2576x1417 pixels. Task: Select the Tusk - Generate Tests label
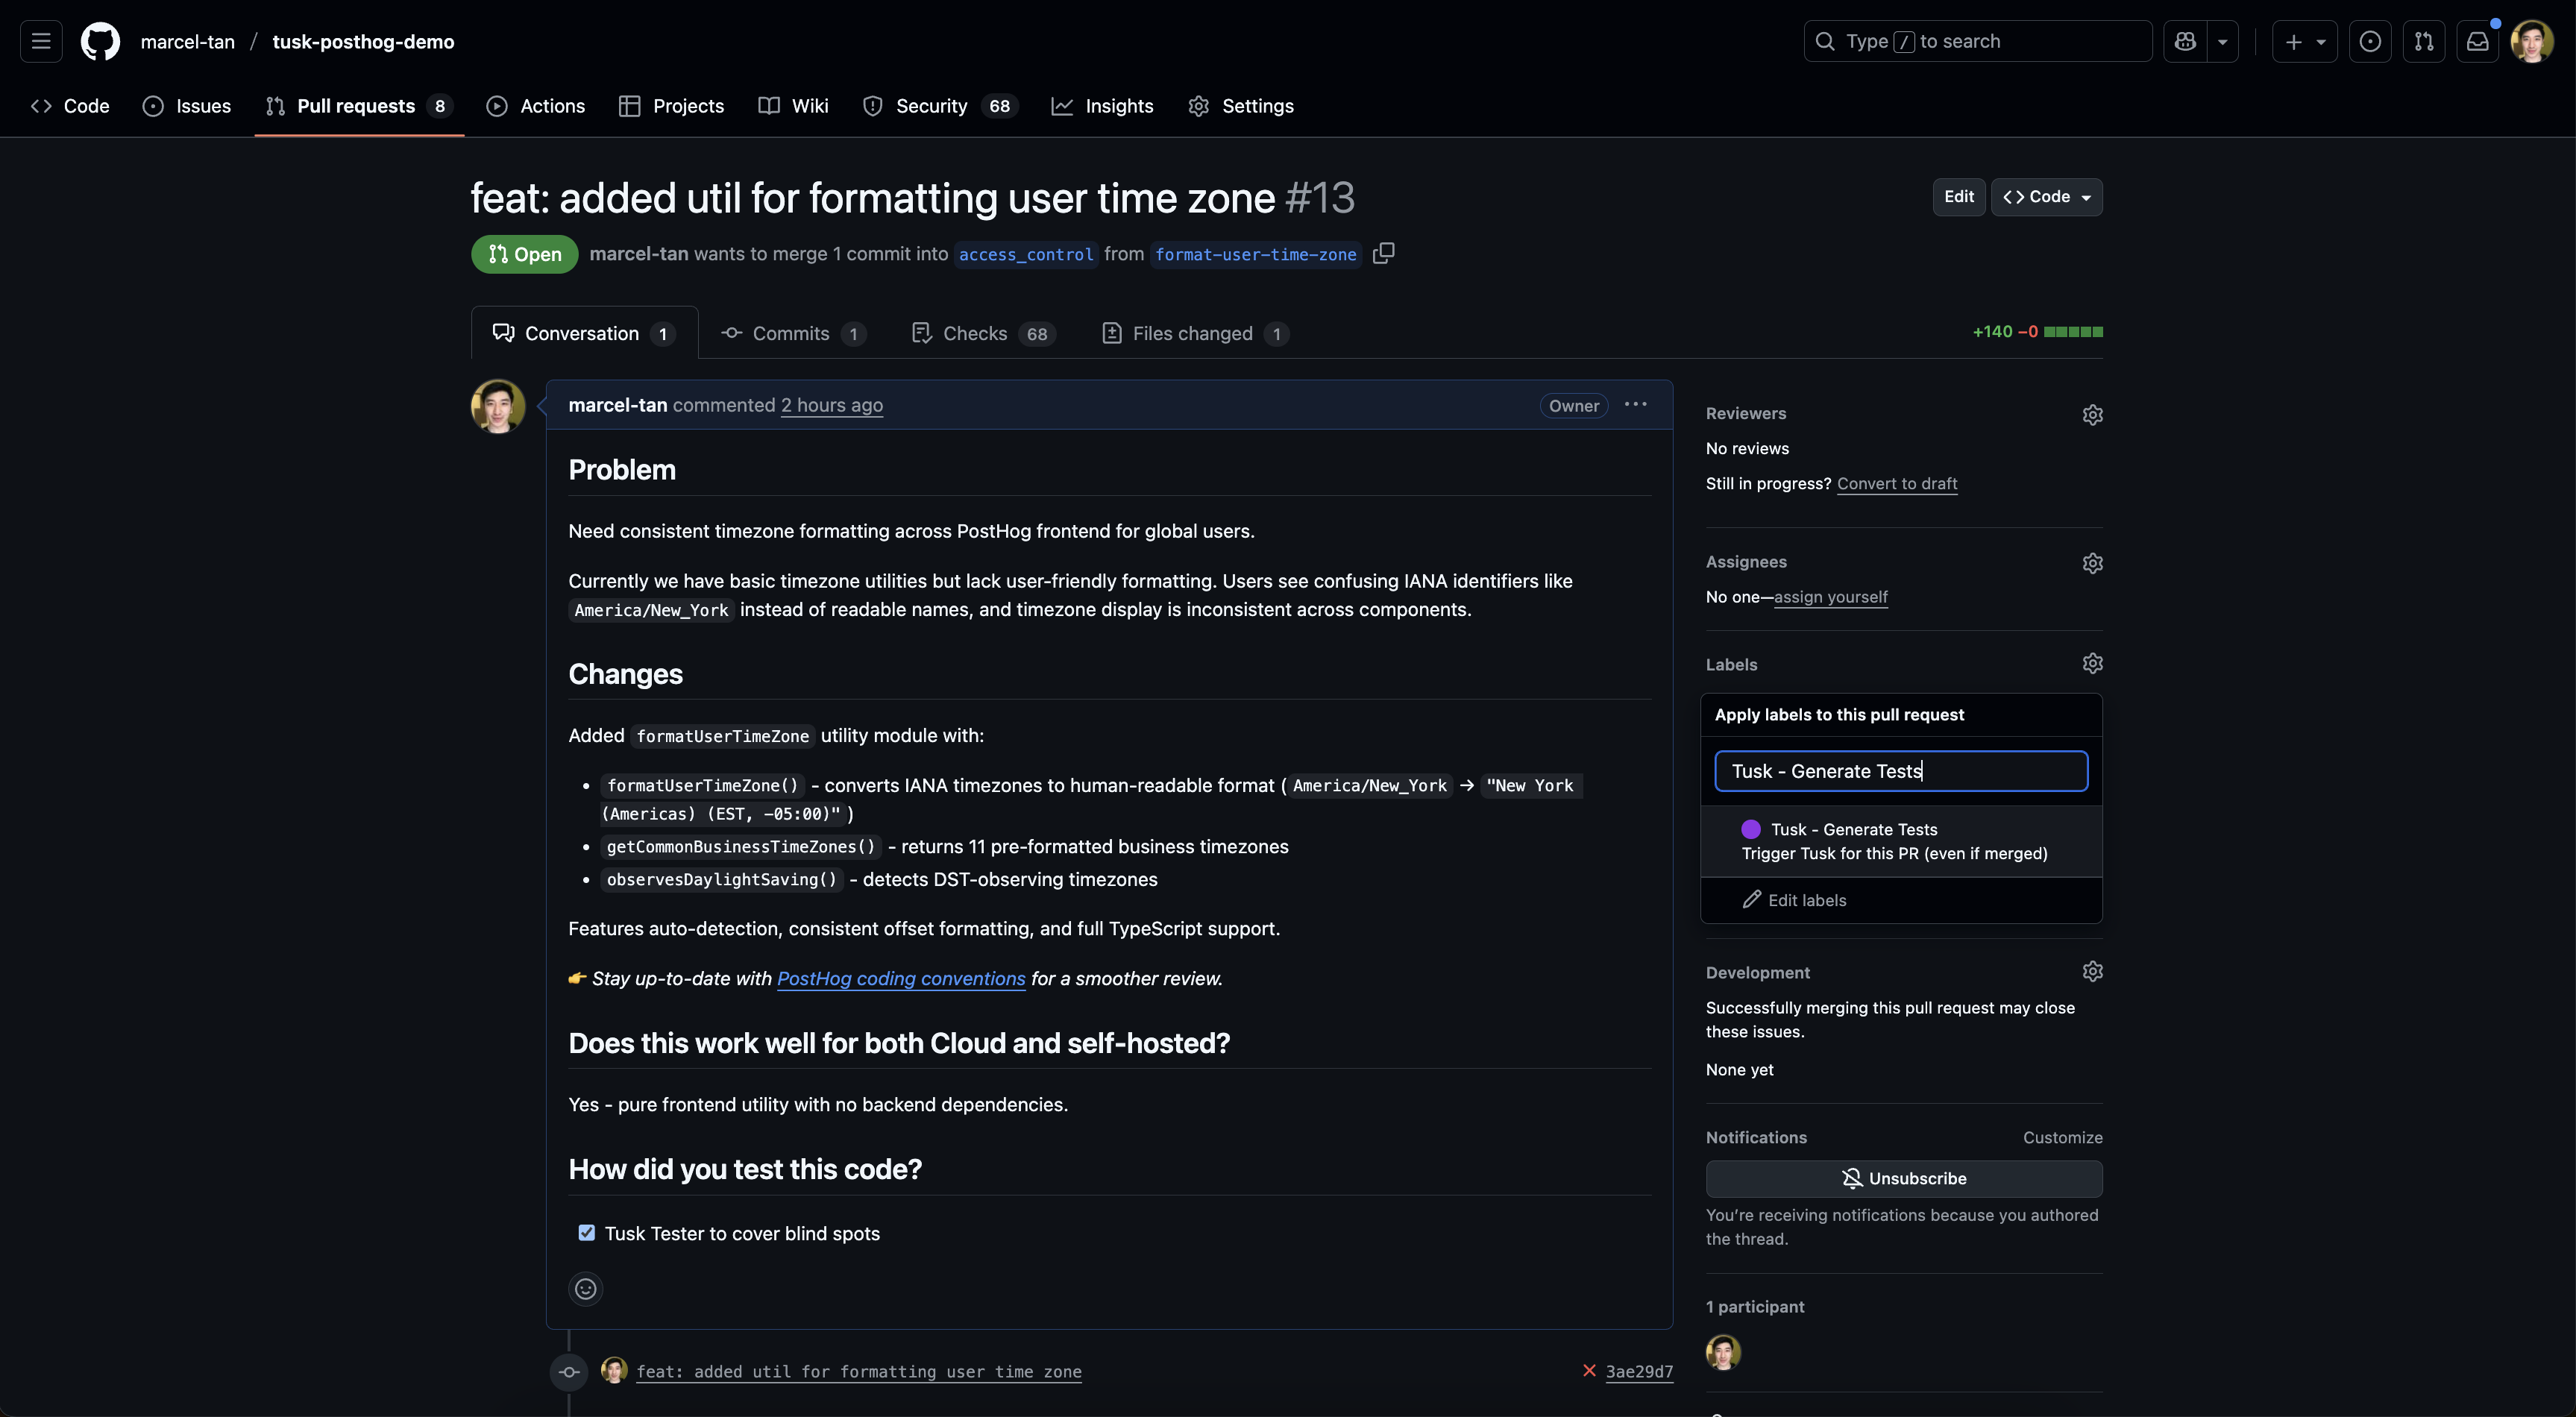click(x=1901, y=841)
